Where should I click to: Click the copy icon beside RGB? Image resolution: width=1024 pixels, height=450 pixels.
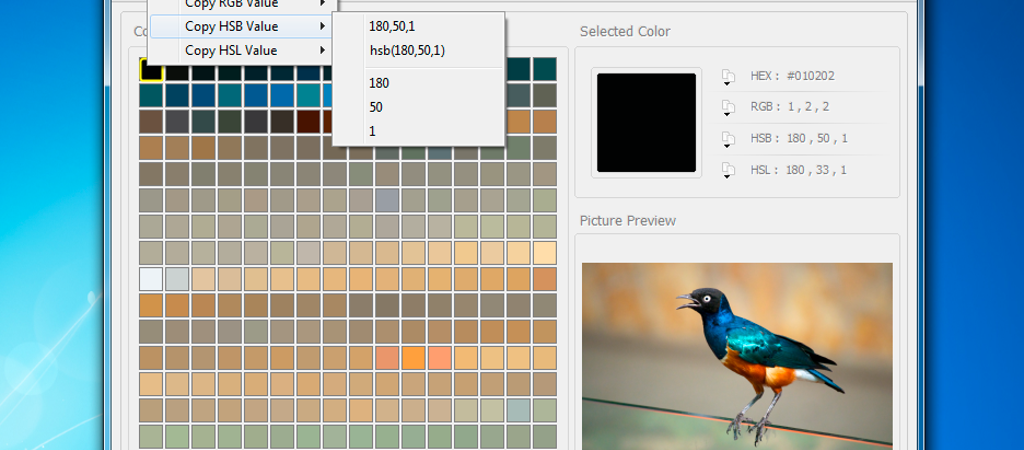click(728, 108)
